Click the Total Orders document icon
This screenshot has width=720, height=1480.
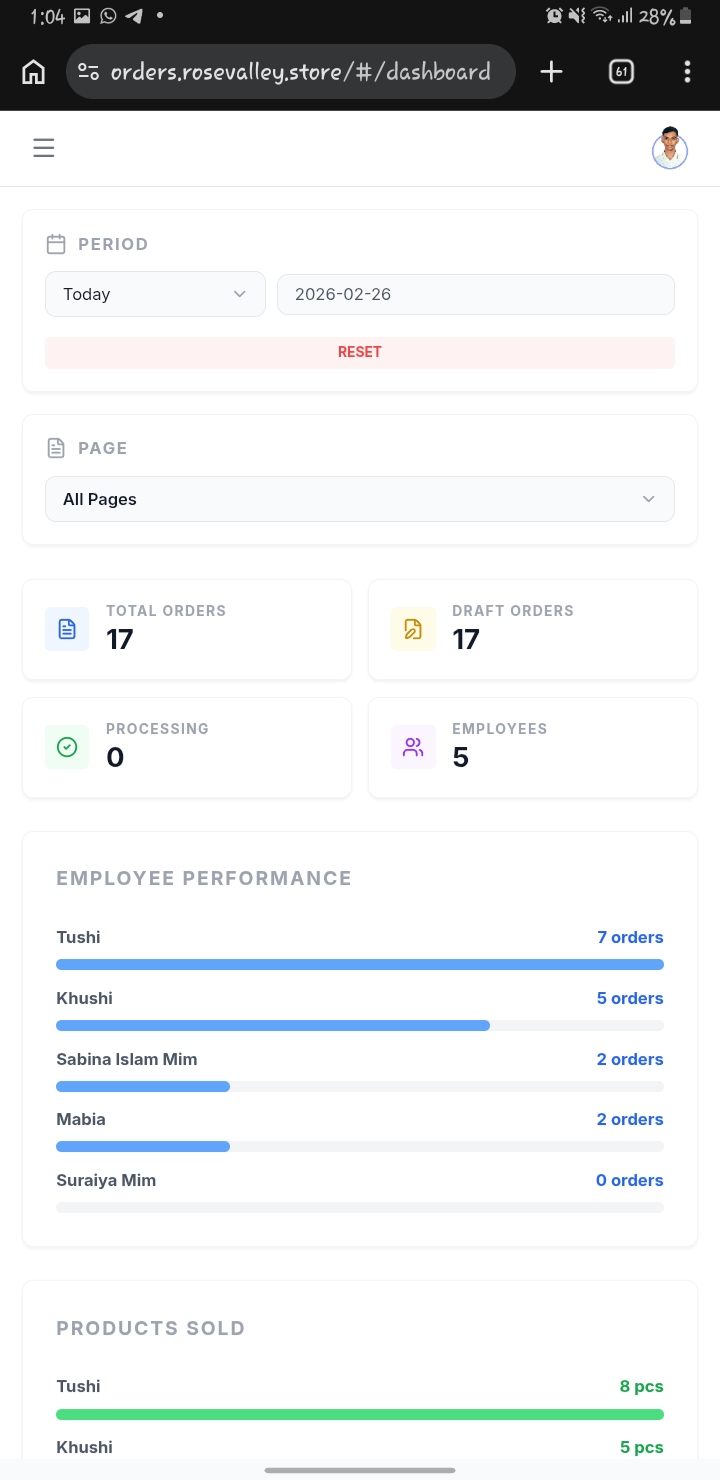(67, 629)
